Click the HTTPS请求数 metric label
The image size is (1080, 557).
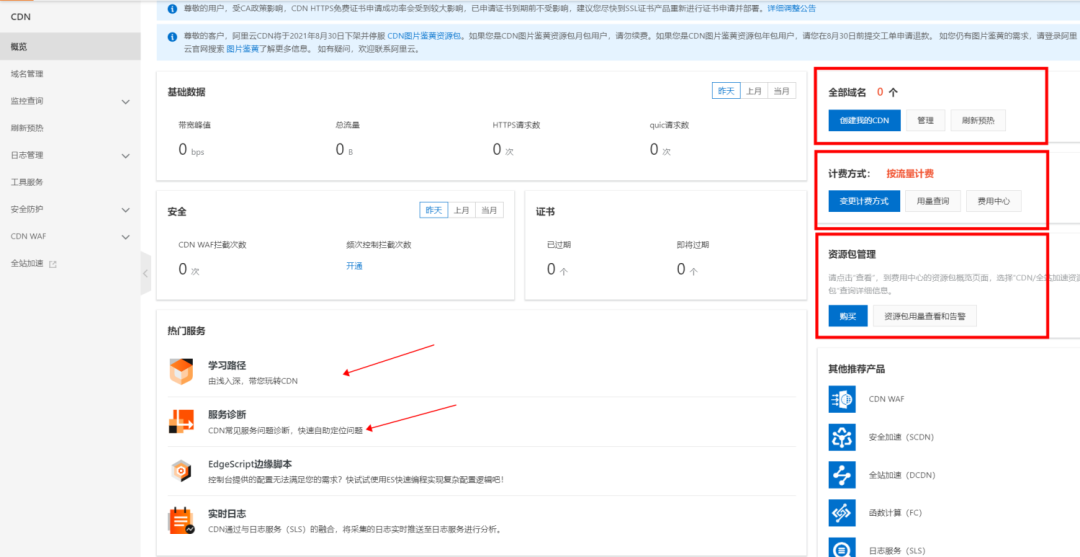(x=516, y=125)
